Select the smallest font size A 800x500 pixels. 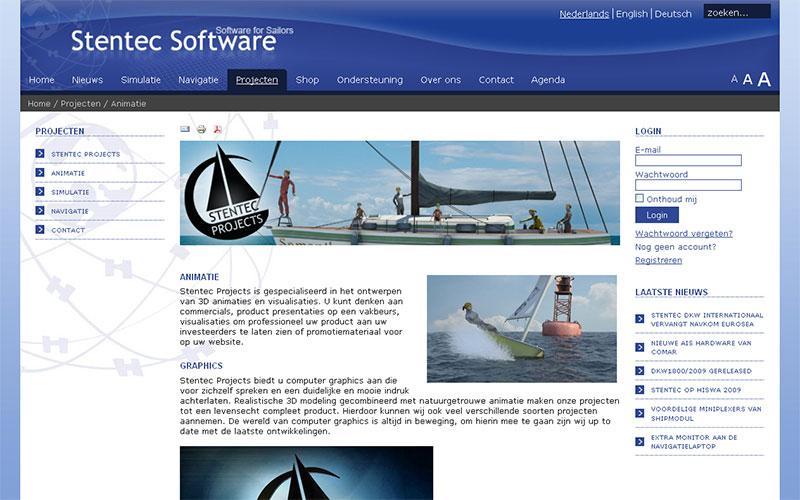pos(734,80)
